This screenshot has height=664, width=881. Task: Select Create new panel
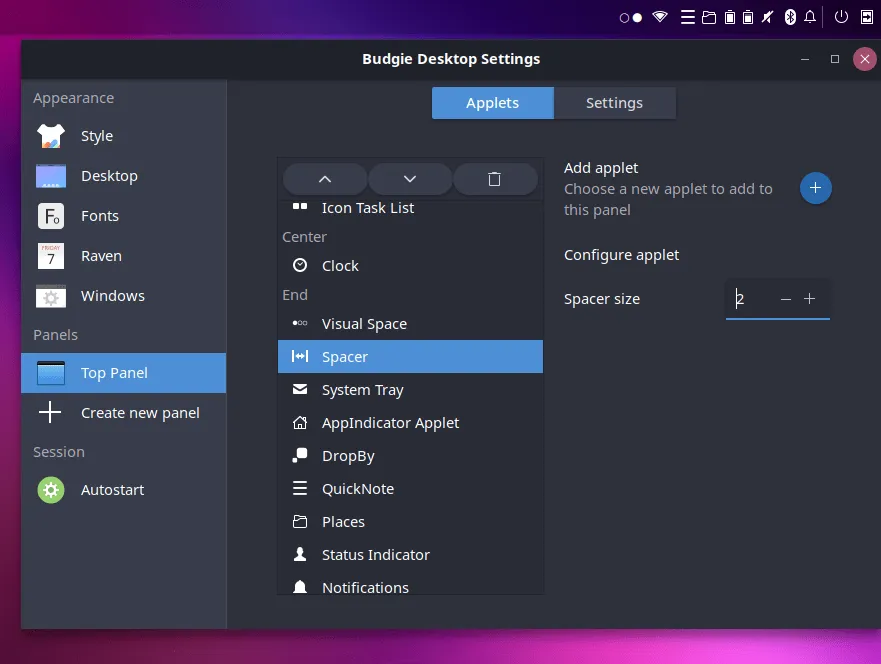[140, 413]
